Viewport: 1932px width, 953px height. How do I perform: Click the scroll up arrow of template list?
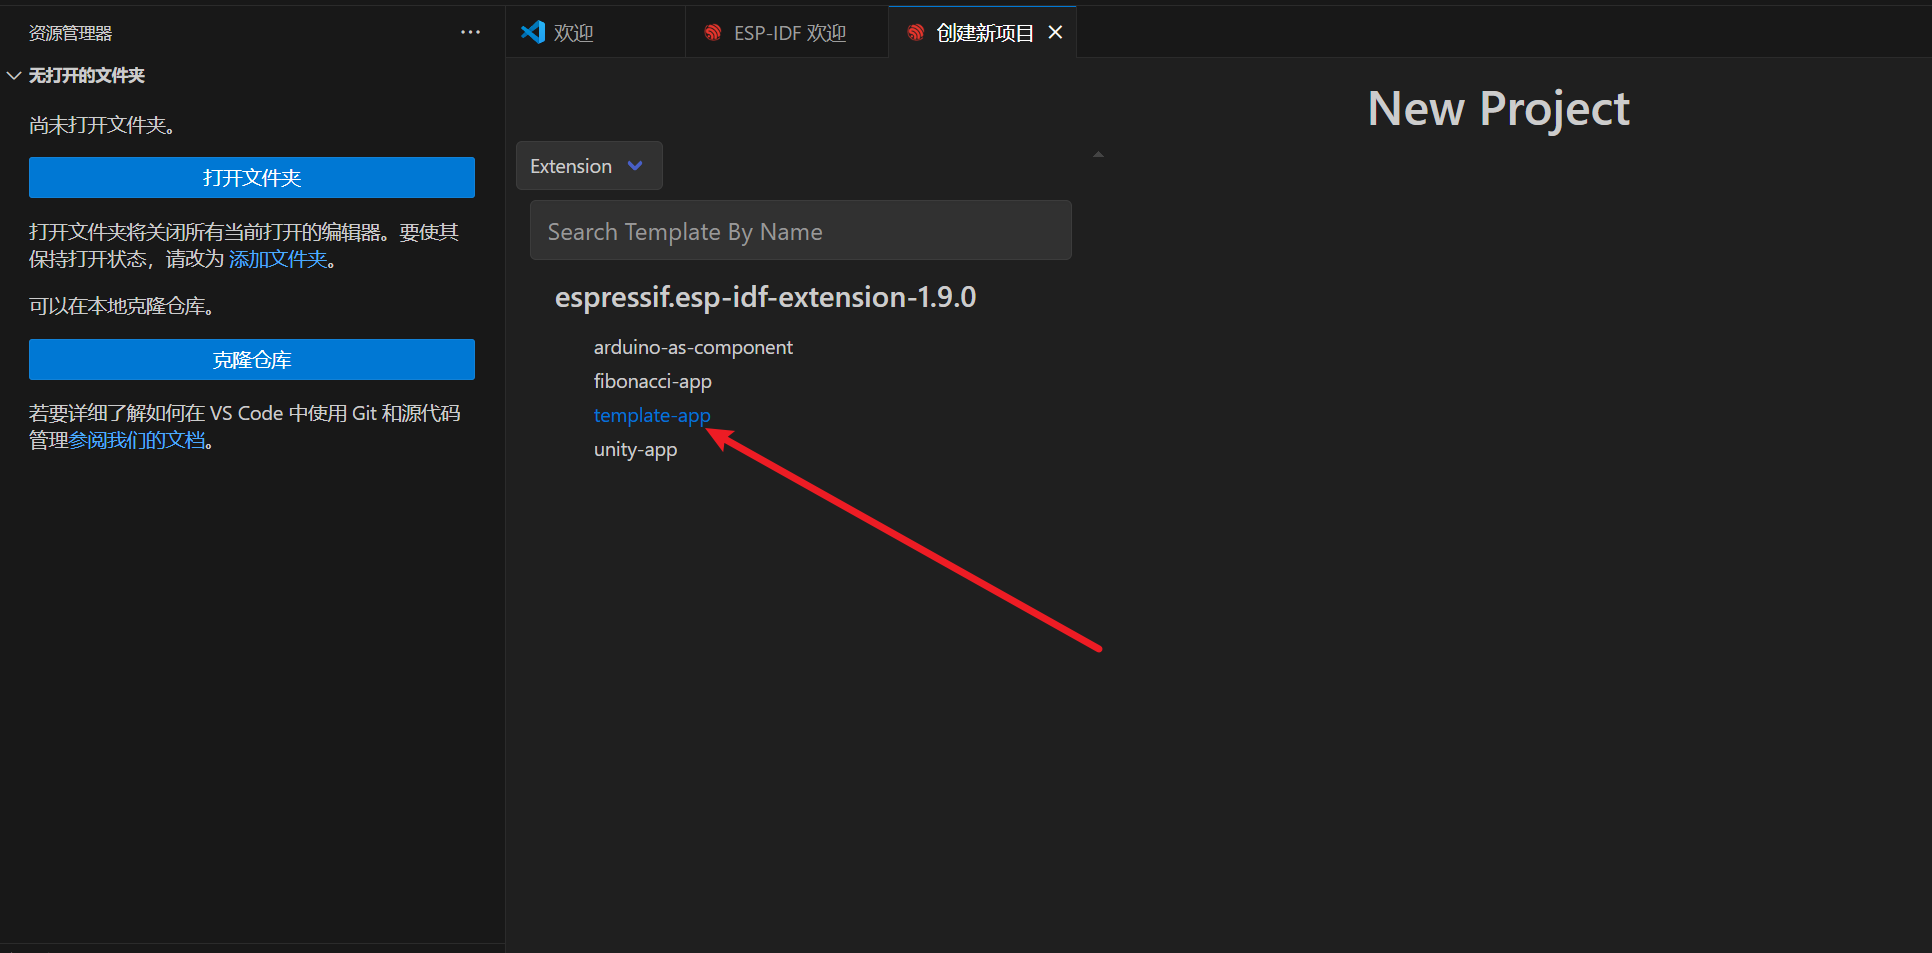click(x=1098, y=154)
